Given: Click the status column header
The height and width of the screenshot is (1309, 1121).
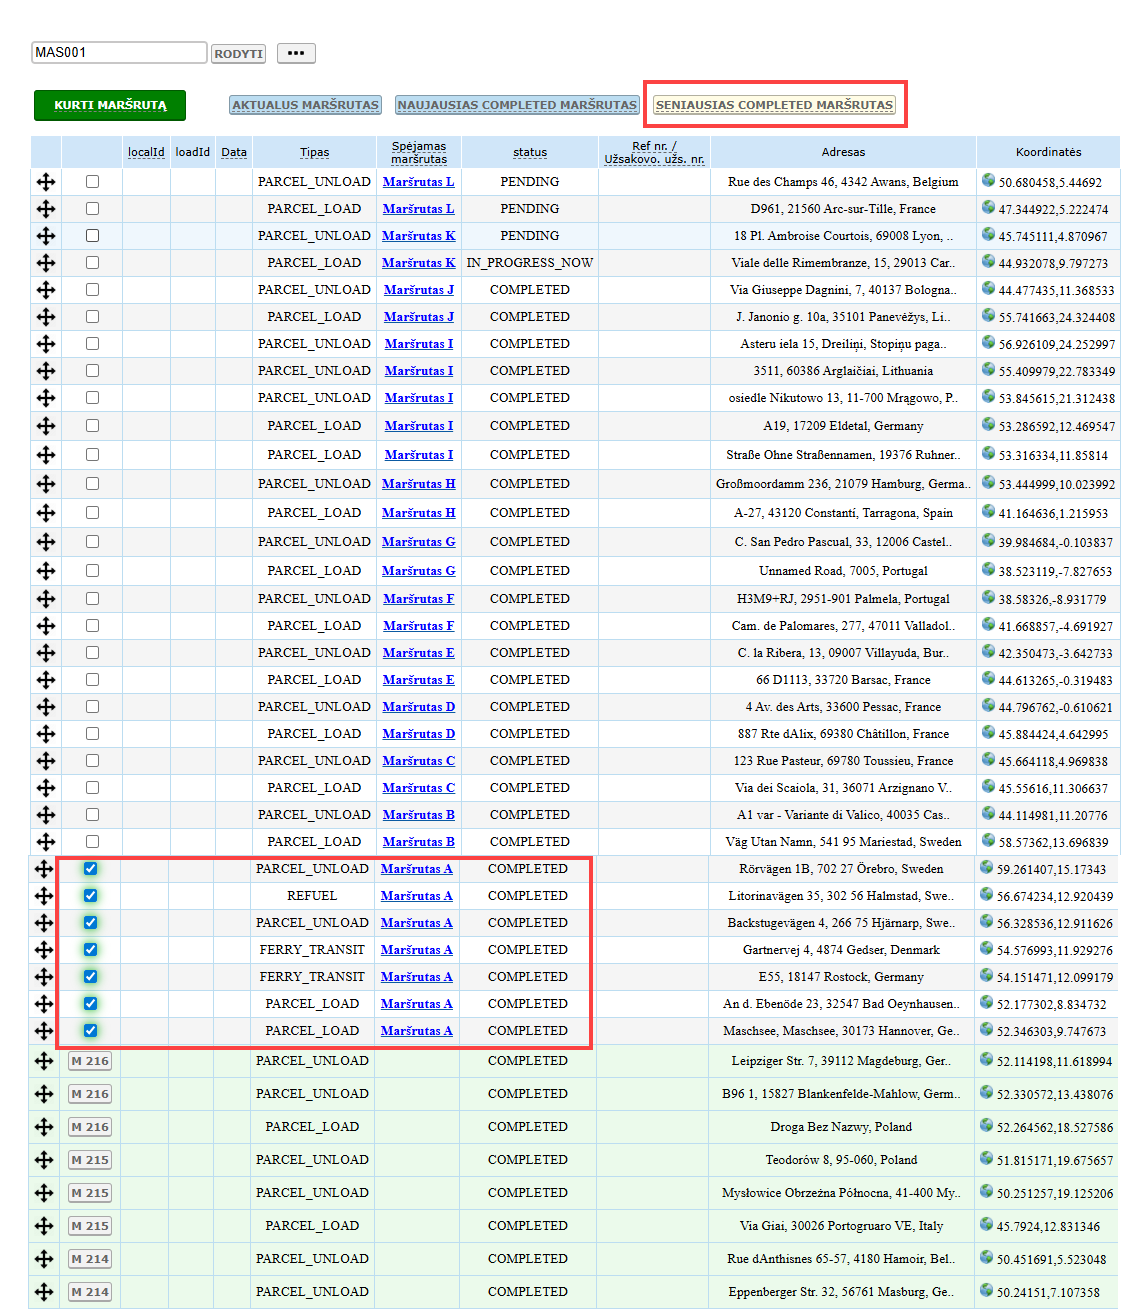Looking at the screenshot, I should [530, 153].
